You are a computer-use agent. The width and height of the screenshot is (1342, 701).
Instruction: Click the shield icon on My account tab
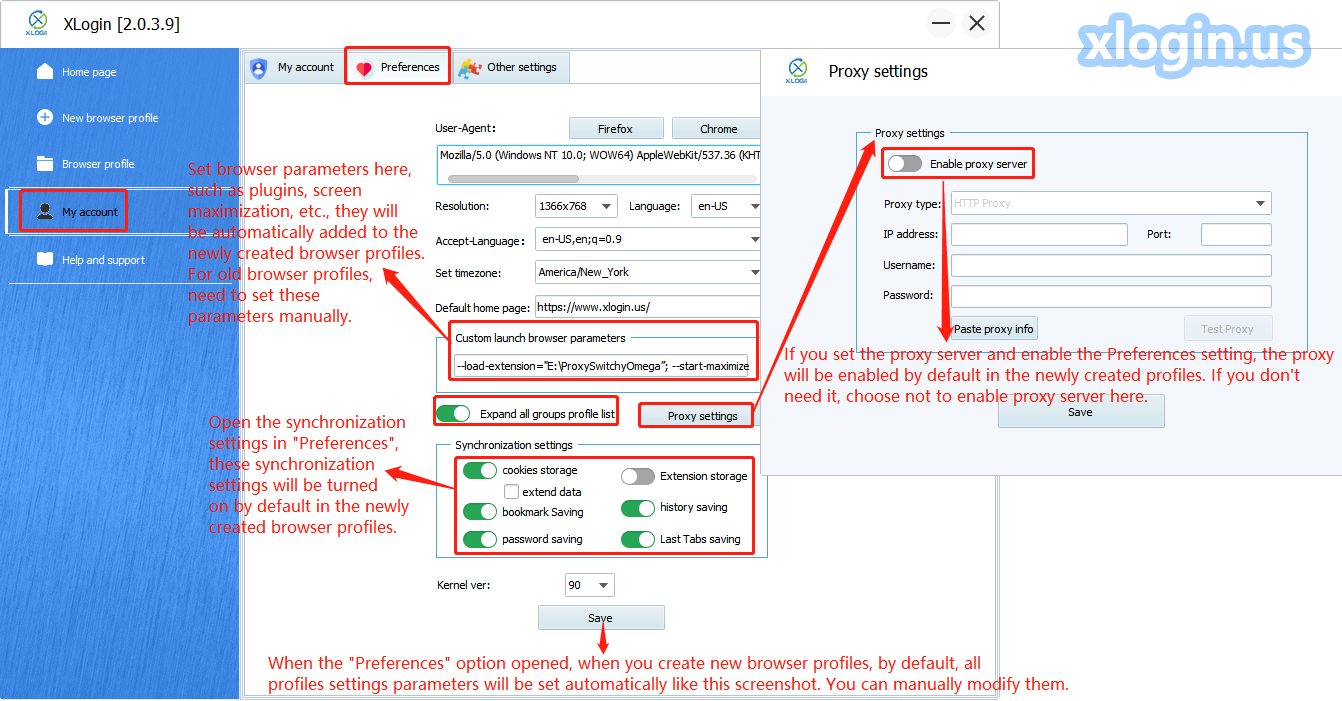259,68
